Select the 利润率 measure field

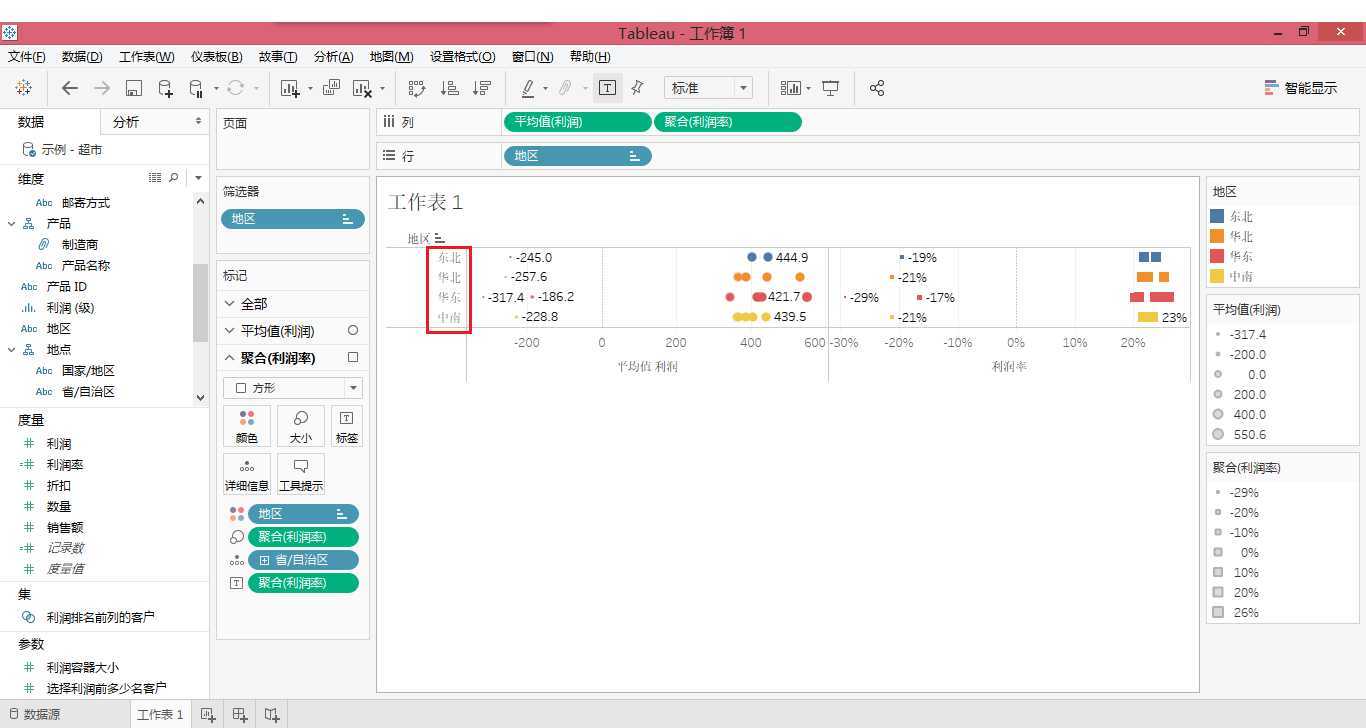pyautogui.click(x=65, y=465)
